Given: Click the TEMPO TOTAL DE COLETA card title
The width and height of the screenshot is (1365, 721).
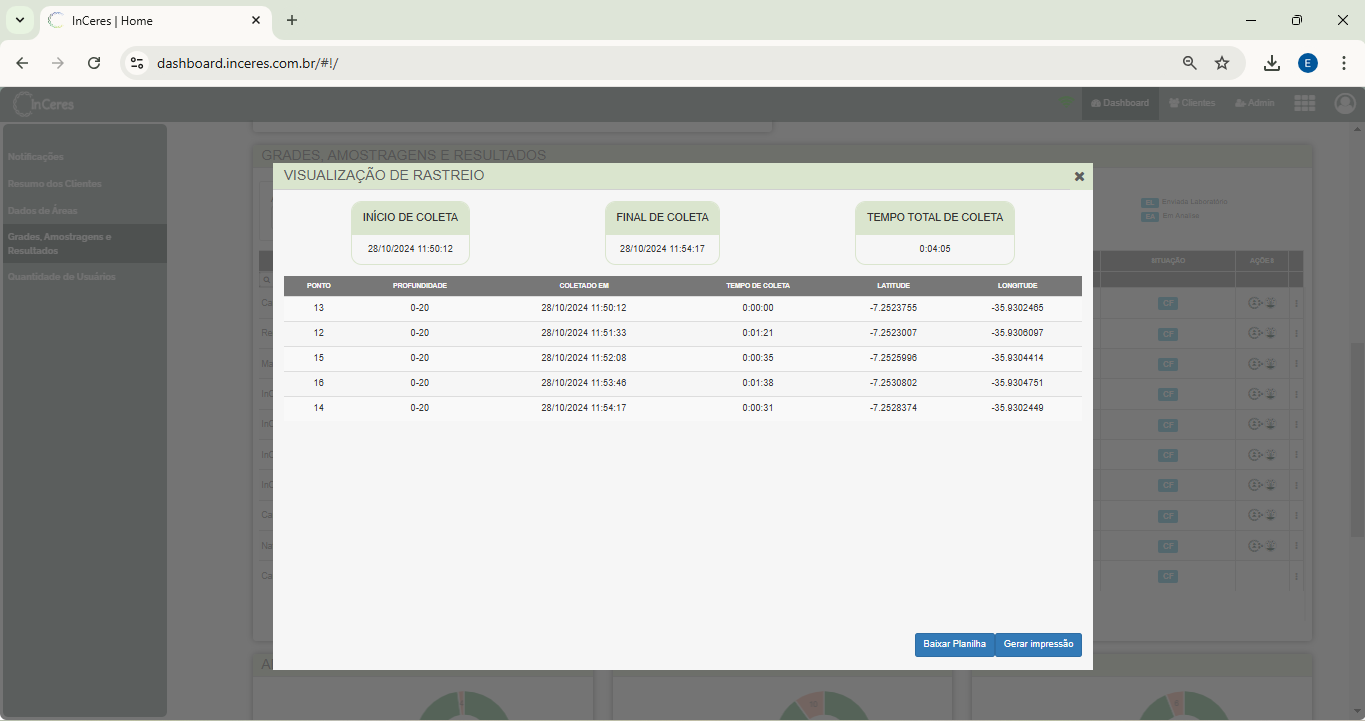Looking at the screenshot, I should click(935, 217).
